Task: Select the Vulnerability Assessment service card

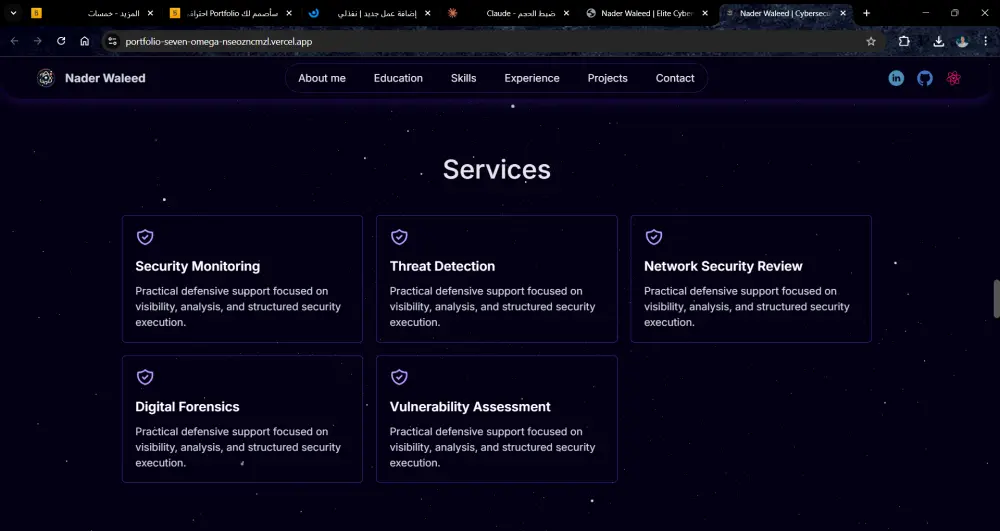Action: (x=496, y=419)
